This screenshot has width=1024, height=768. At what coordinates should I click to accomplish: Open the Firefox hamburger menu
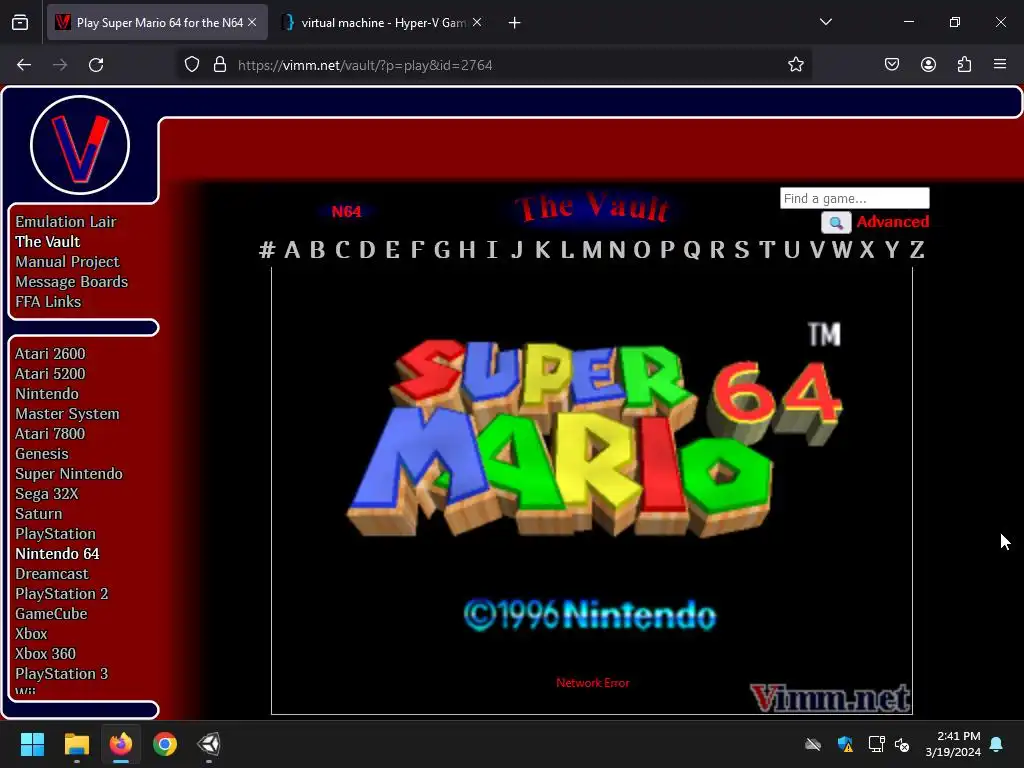(x=1000, y=64)
